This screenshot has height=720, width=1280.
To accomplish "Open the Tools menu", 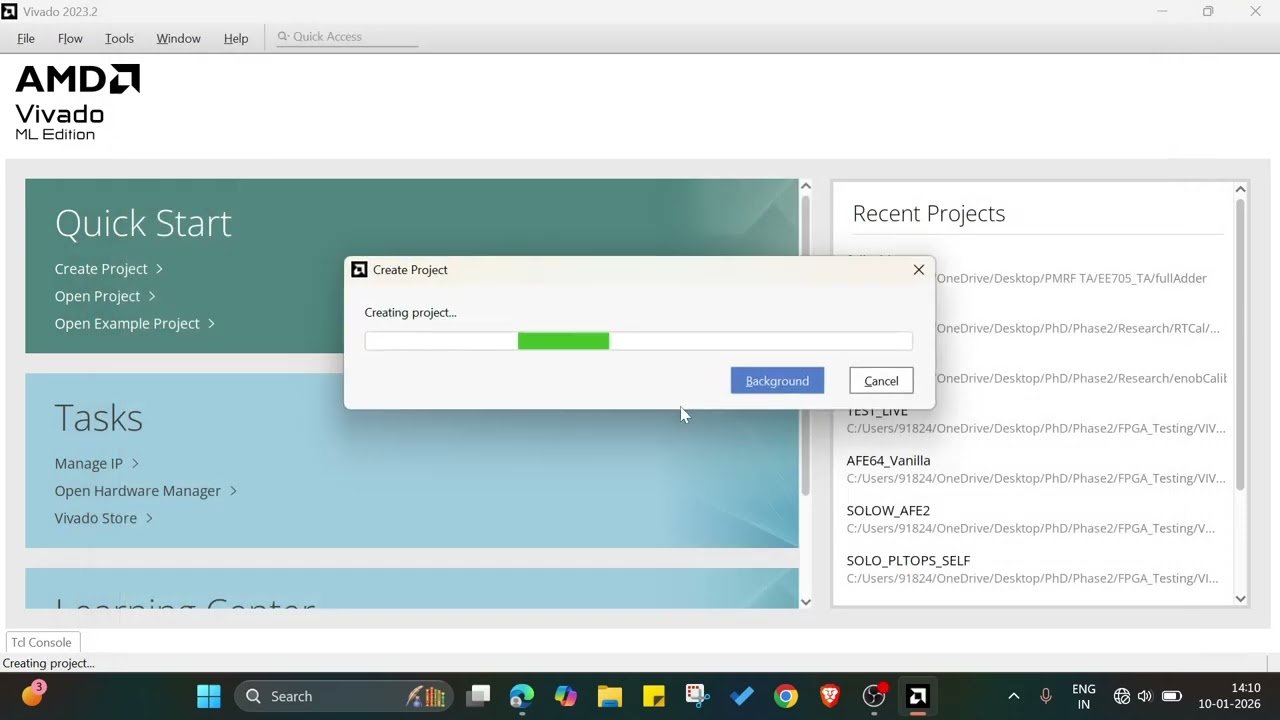I will [x=119, y=38].
